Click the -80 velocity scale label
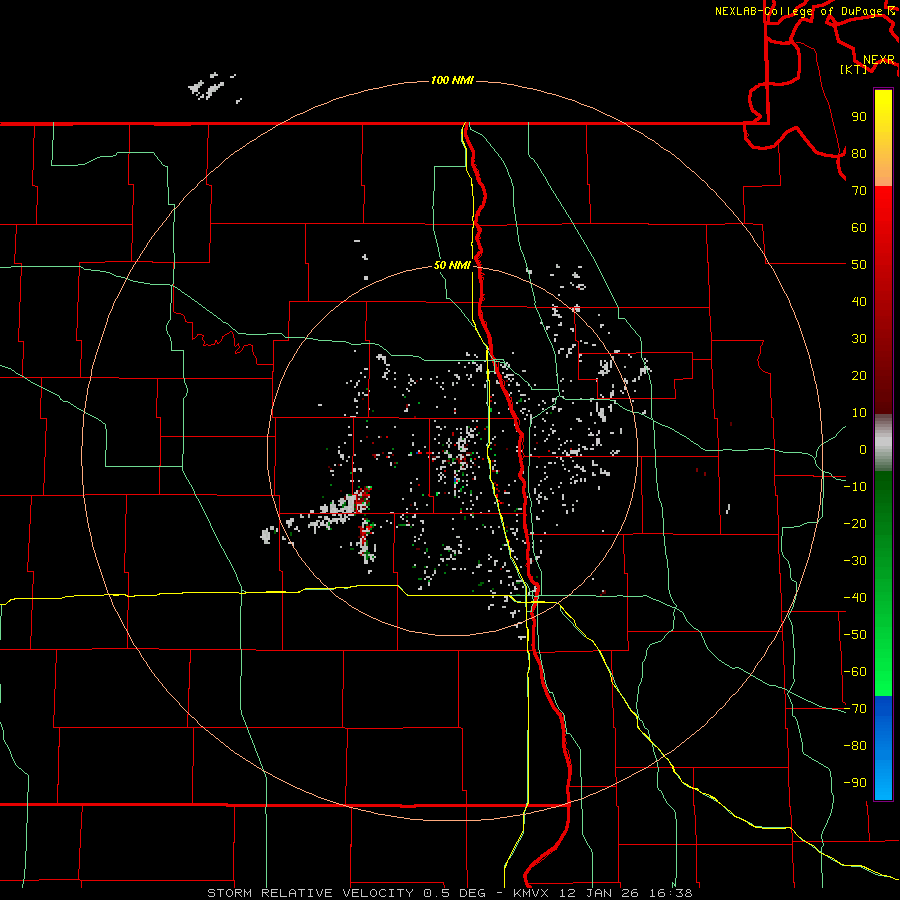900x900 pixels. tap(855, 746)
